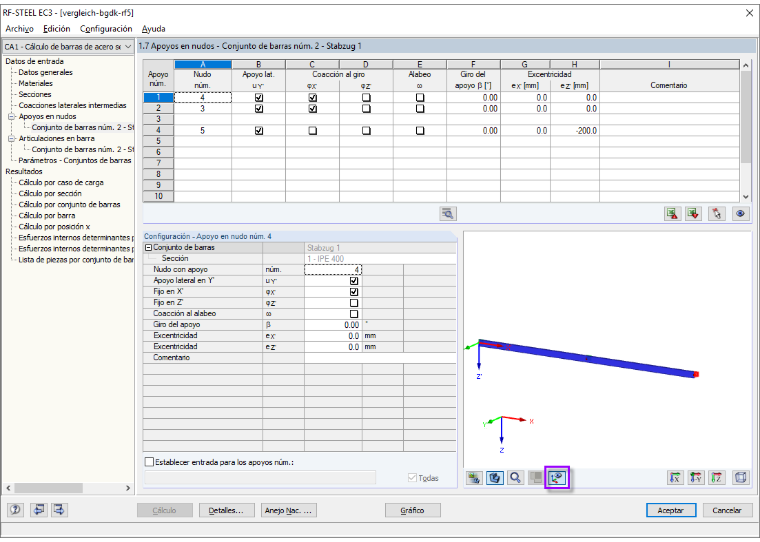This screenshot has height=542, width=760.
Task: Select Cálculo por posición x
Action: [54, 226]
